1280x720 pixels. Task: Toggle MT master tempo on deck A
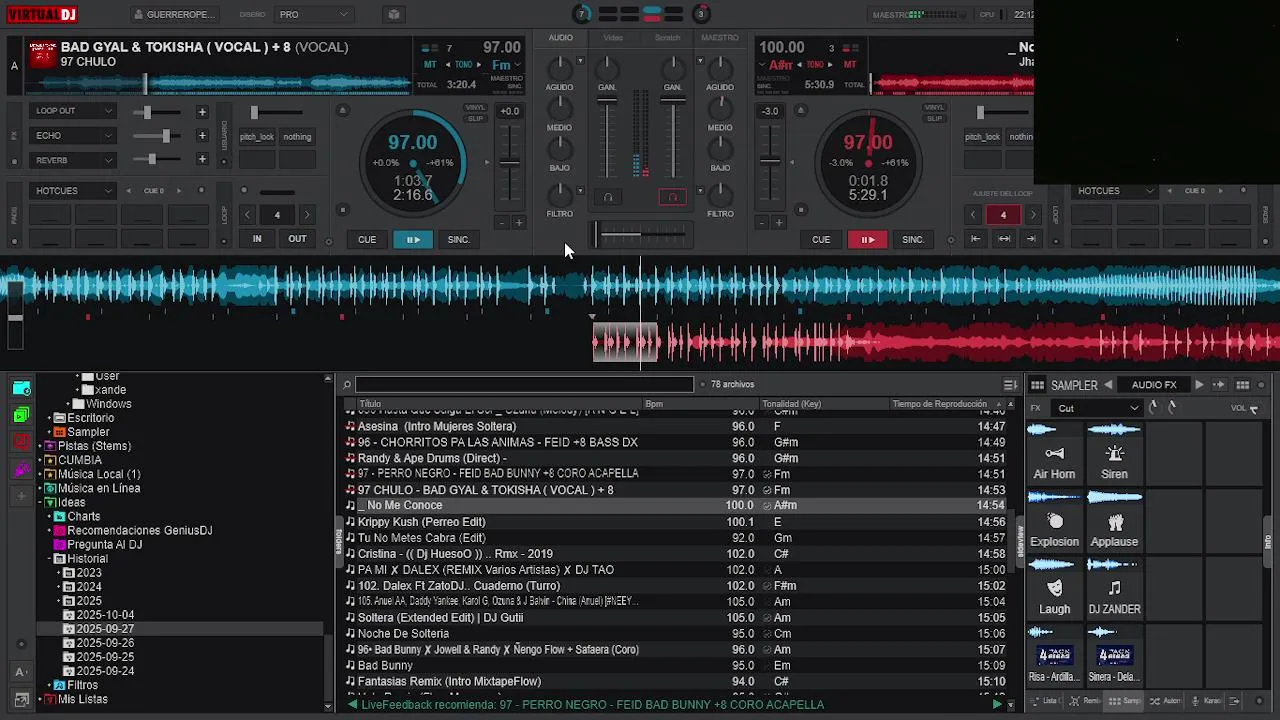coord(430,65)
